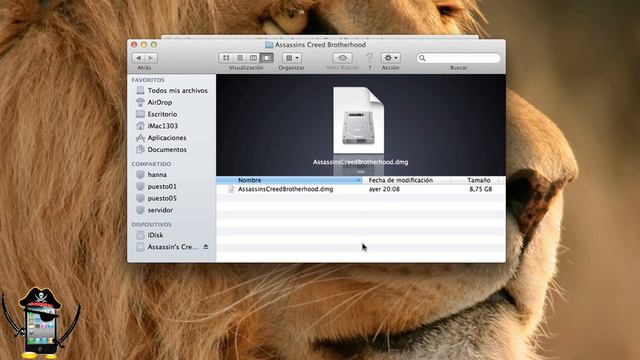Click the dmg disk image Cover Flow thumbnail
Image resolution: width=640 pixels, height=360 pixels.
point(358,120)
